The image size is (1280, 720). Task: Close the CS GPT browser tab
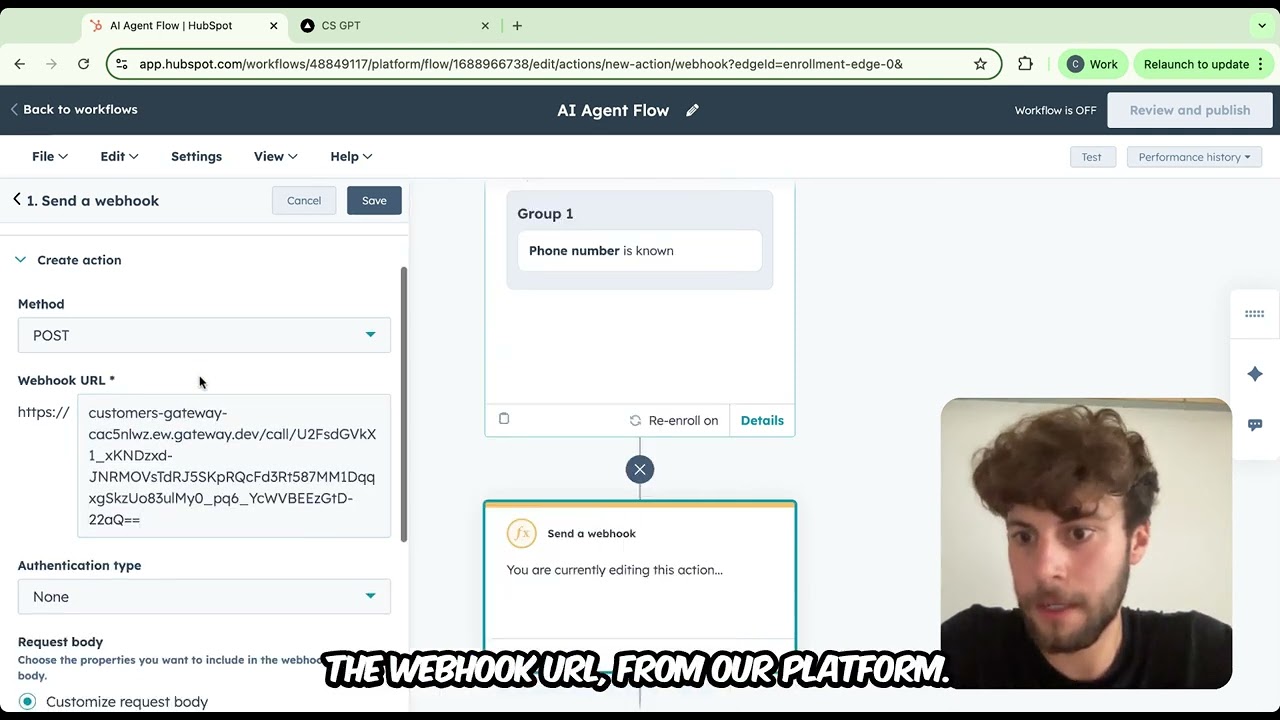tap(485, 26)
